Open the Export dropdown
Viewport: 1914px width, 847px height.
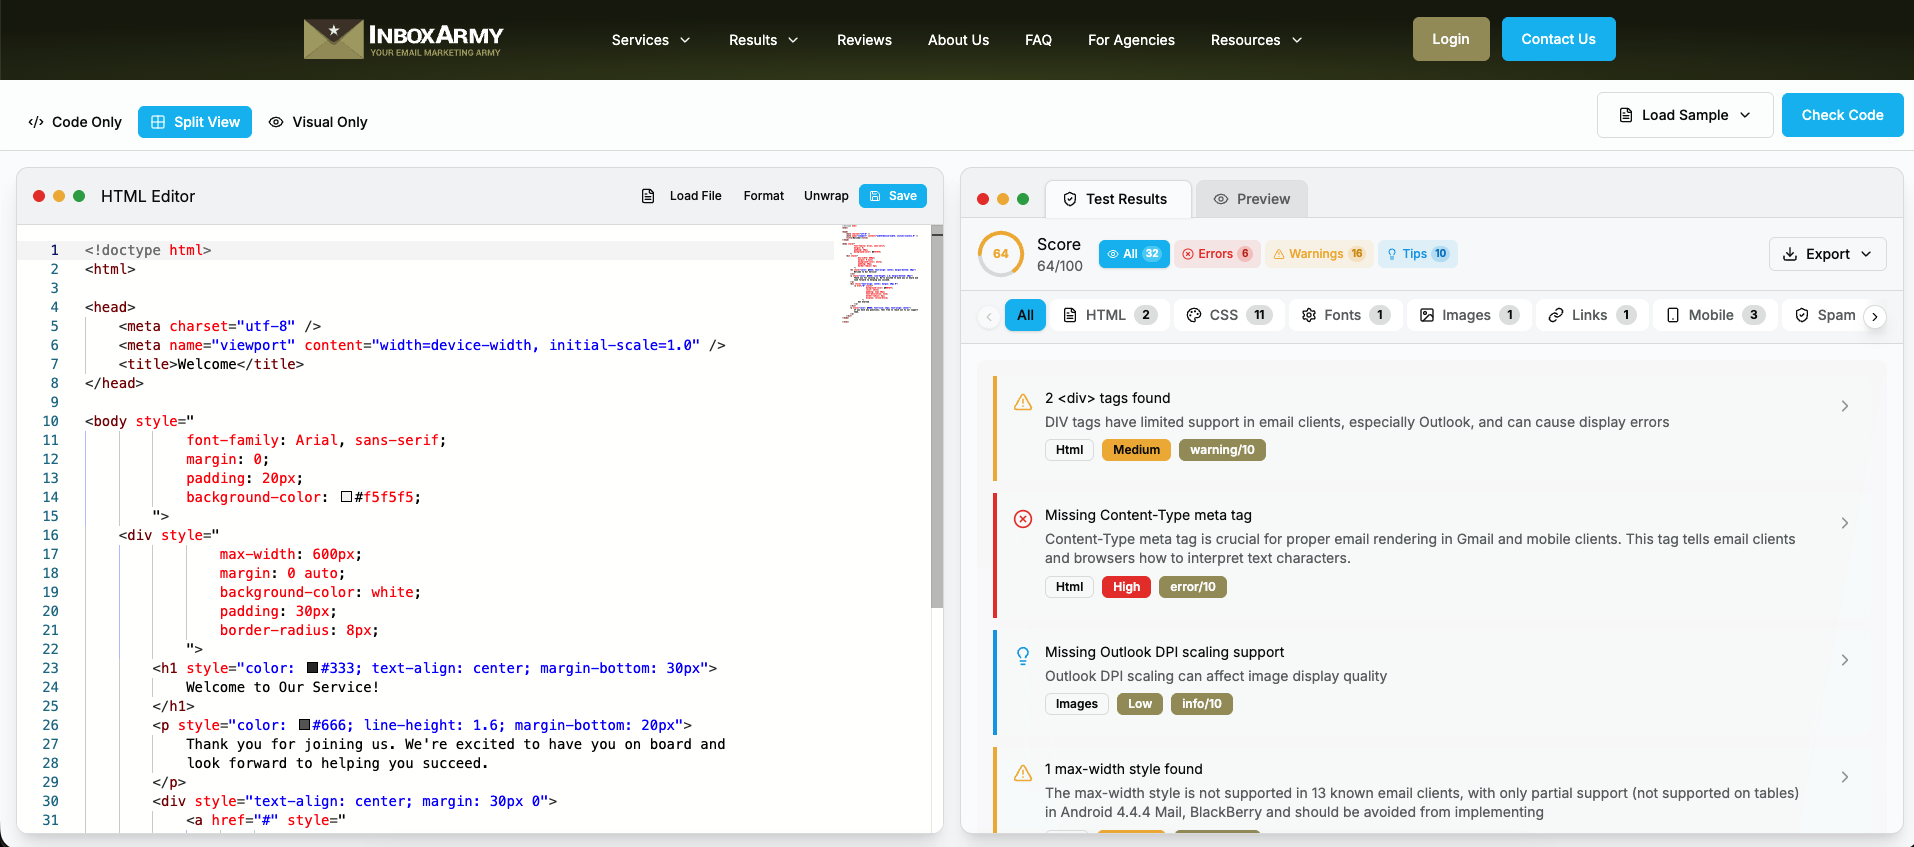point(1827,254)
